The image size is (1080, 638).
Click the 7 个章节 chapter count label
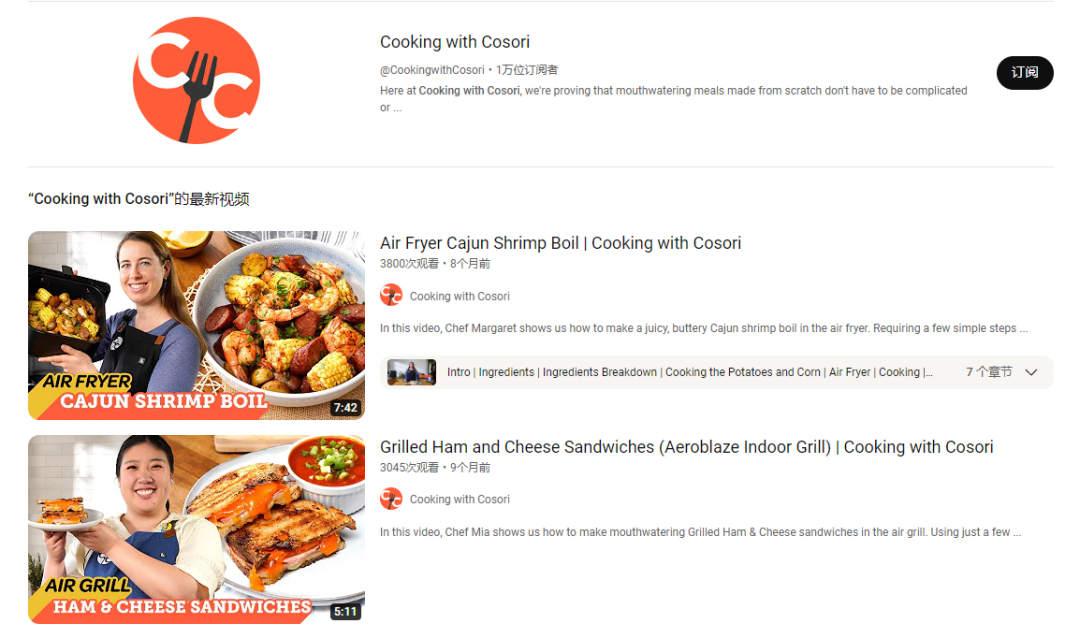(988, 372)
